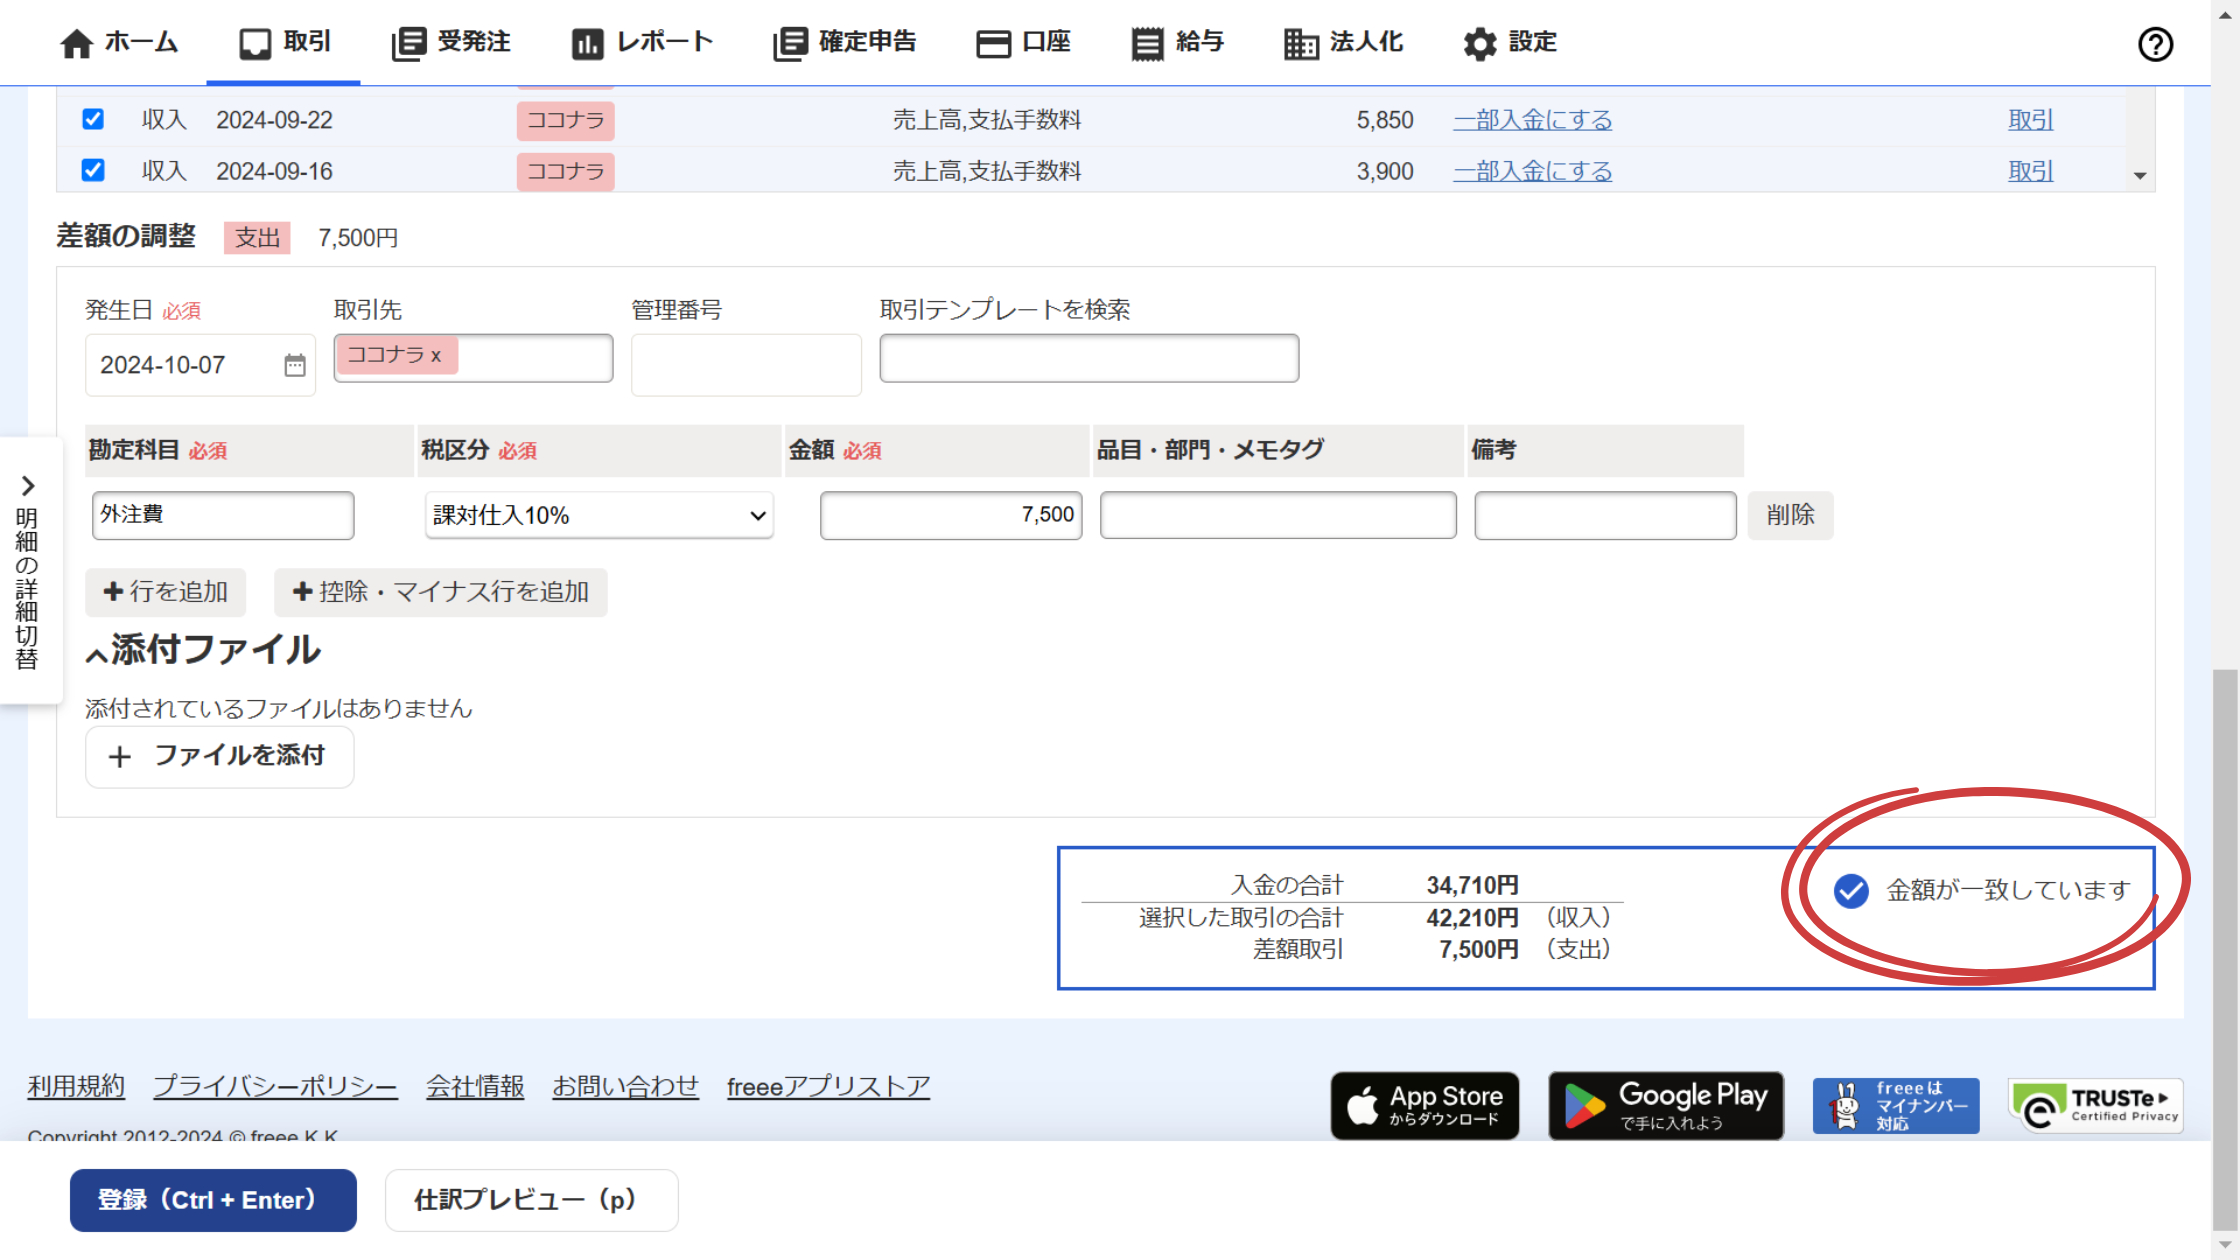
Task: Open the ホーム (Home) screen
Action: pyautogui.click(x=119, y=42)
